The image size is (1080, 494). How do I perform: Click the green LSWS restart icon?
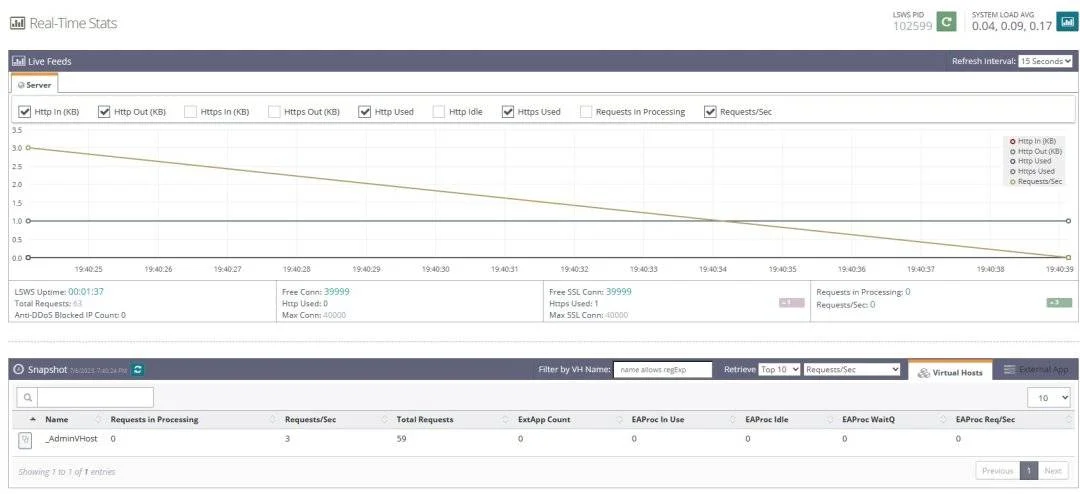tap(946, 22)
